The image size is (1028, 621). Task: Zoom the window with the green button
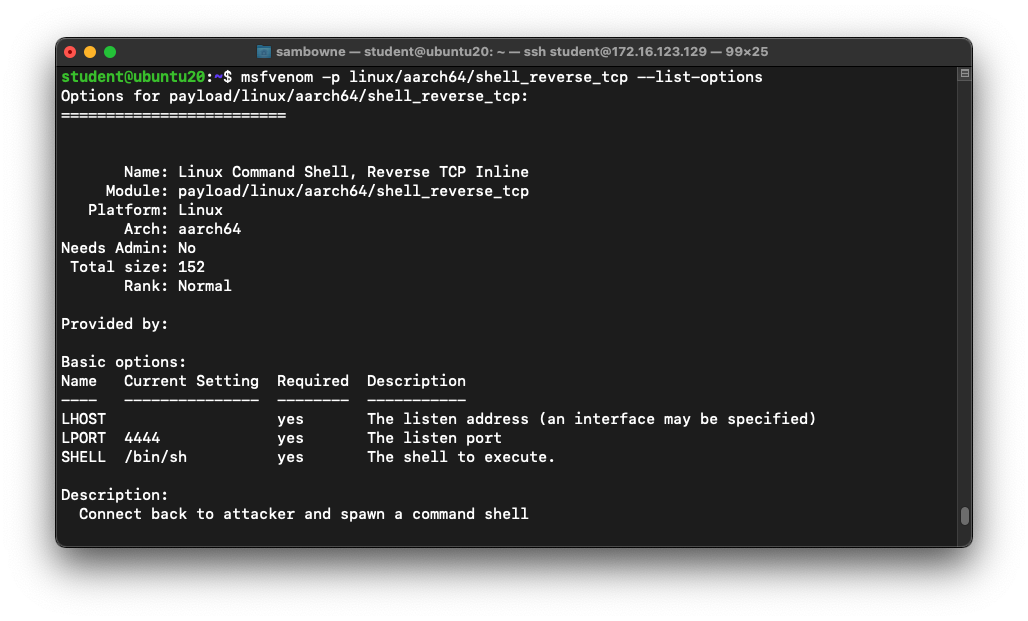[110, 52]
